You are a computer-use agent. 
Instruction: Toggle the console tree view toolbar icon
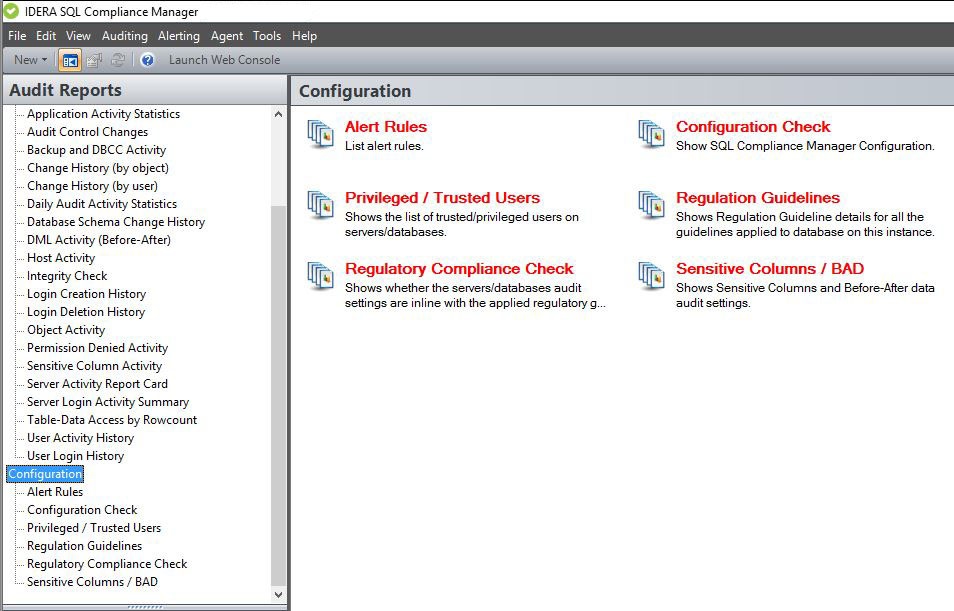pyautogui.click(x=71, y=60)
